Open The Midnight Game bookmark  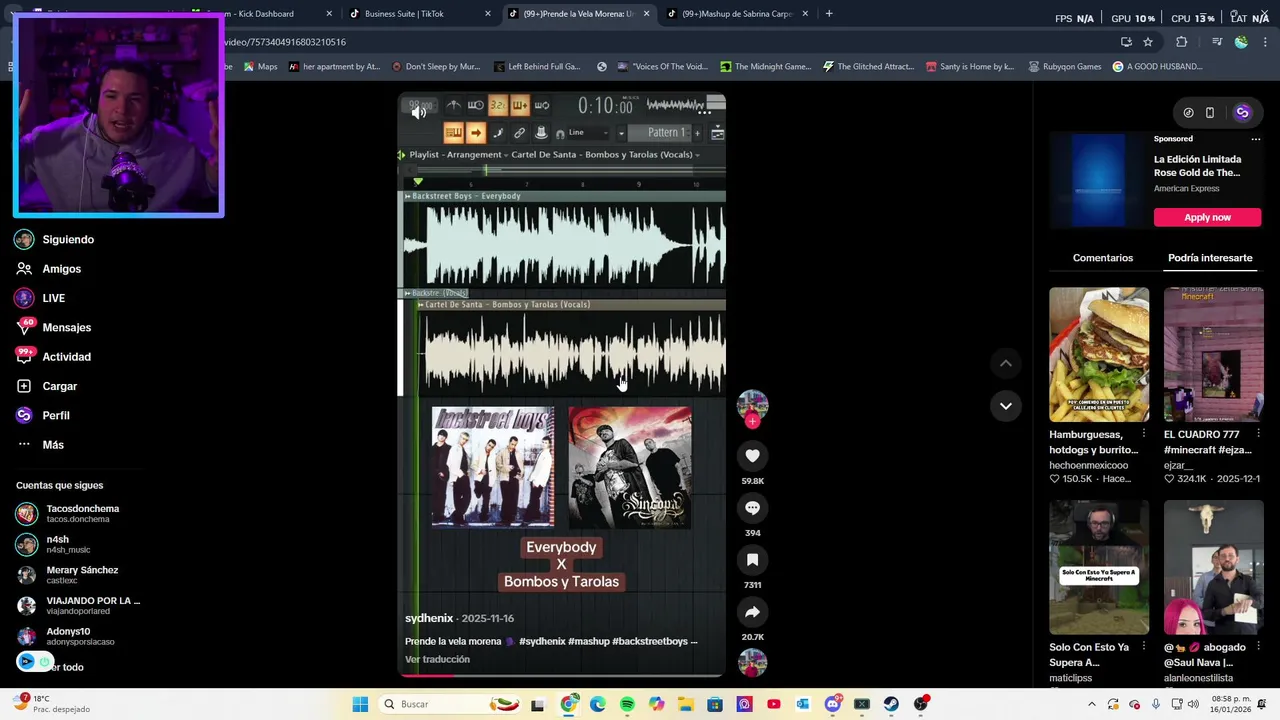point(765,67)
